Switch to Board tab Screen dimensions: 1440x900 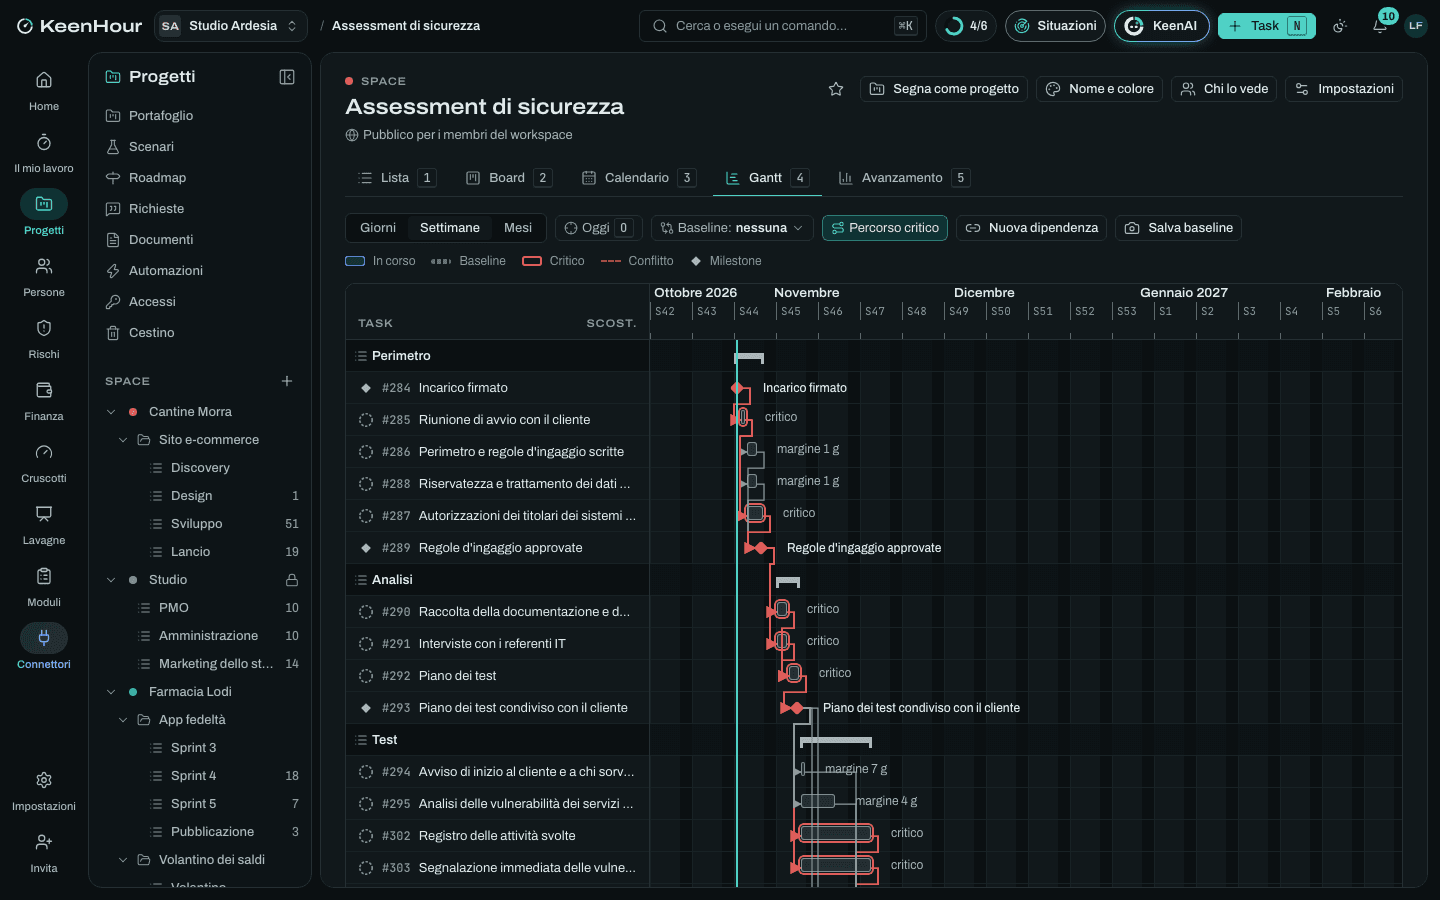click(508, 178)
